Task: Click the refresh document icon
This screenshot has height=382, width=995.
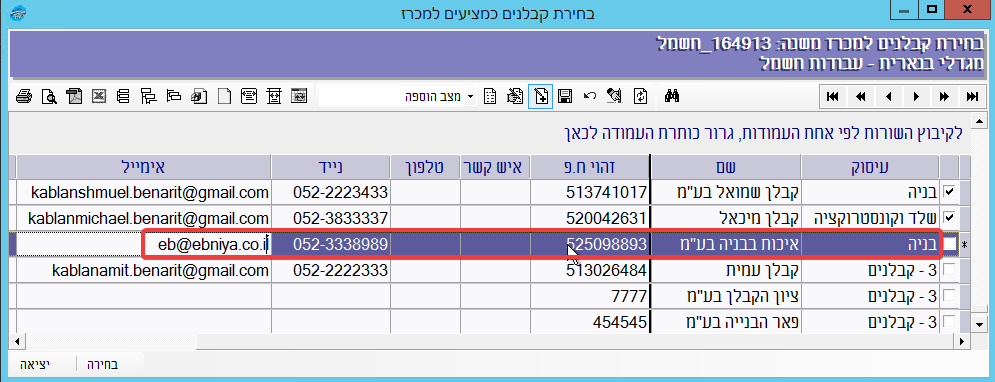Action: click(x=641, y=96)
